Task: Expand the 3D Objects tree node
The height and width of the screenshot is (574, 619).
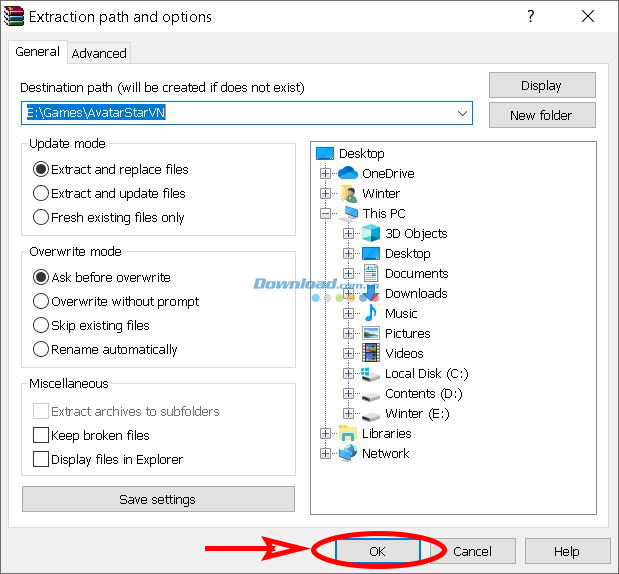Action: coord(348,233)
